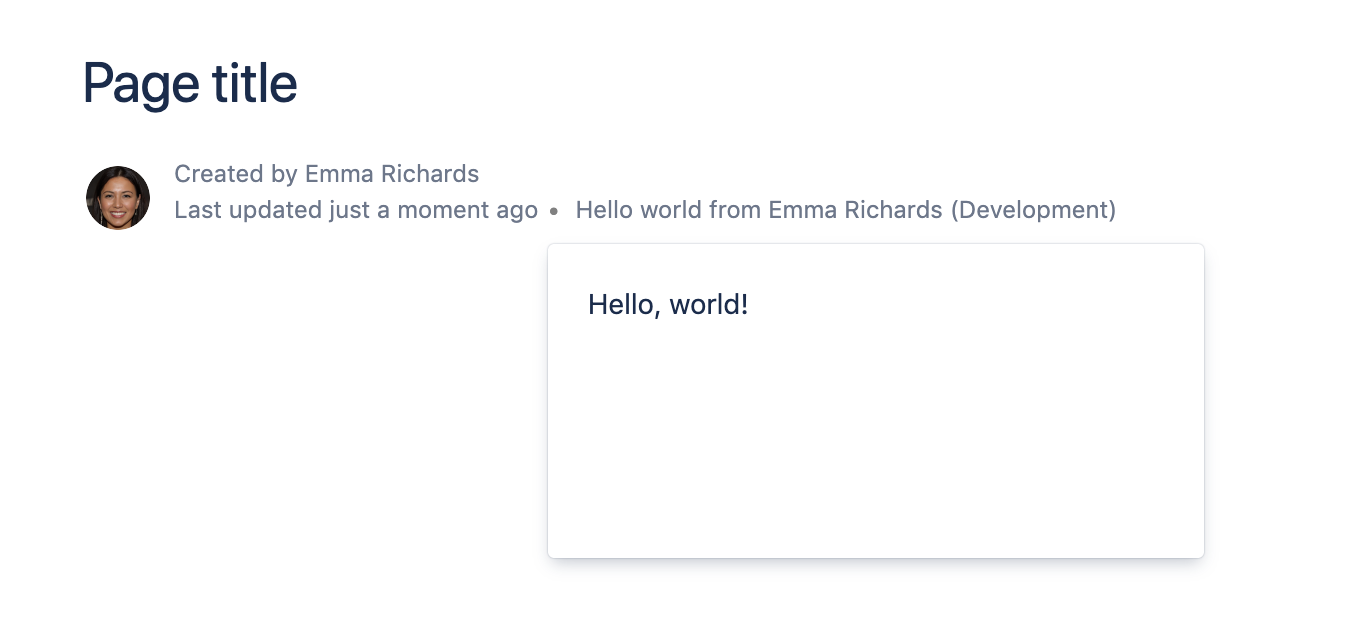The height and width of the screenshot is (632, 1358).
Task: Click the Hello, world! text in the card
Action: click(668, 304)
